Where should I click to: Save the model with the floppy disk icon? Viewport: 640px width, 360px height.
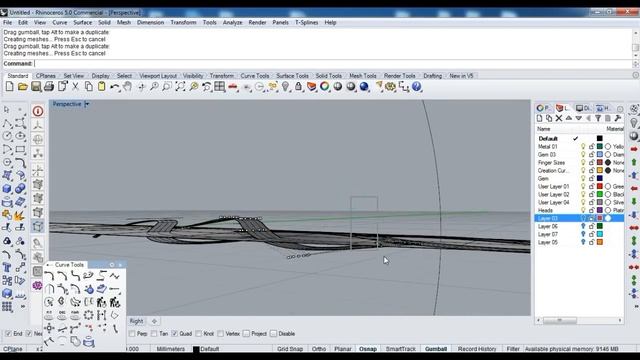pyautogui.click(x=36, y=87)
